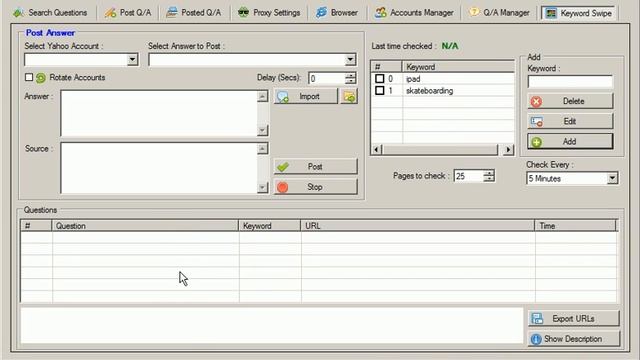
Task: Click the Edit keyword button
Action: (570, 121)
